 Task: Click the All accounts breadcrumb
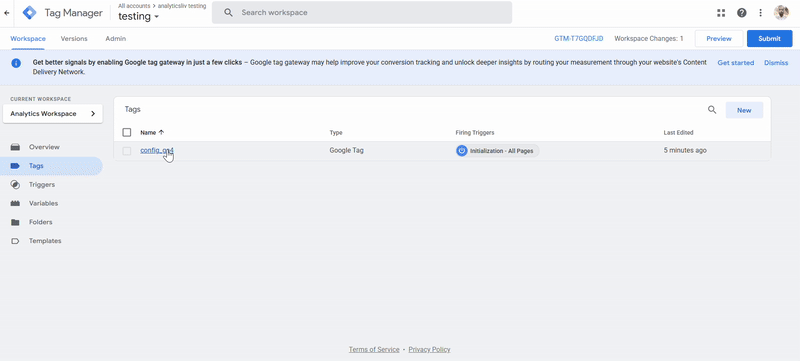(x=134, y=6)
